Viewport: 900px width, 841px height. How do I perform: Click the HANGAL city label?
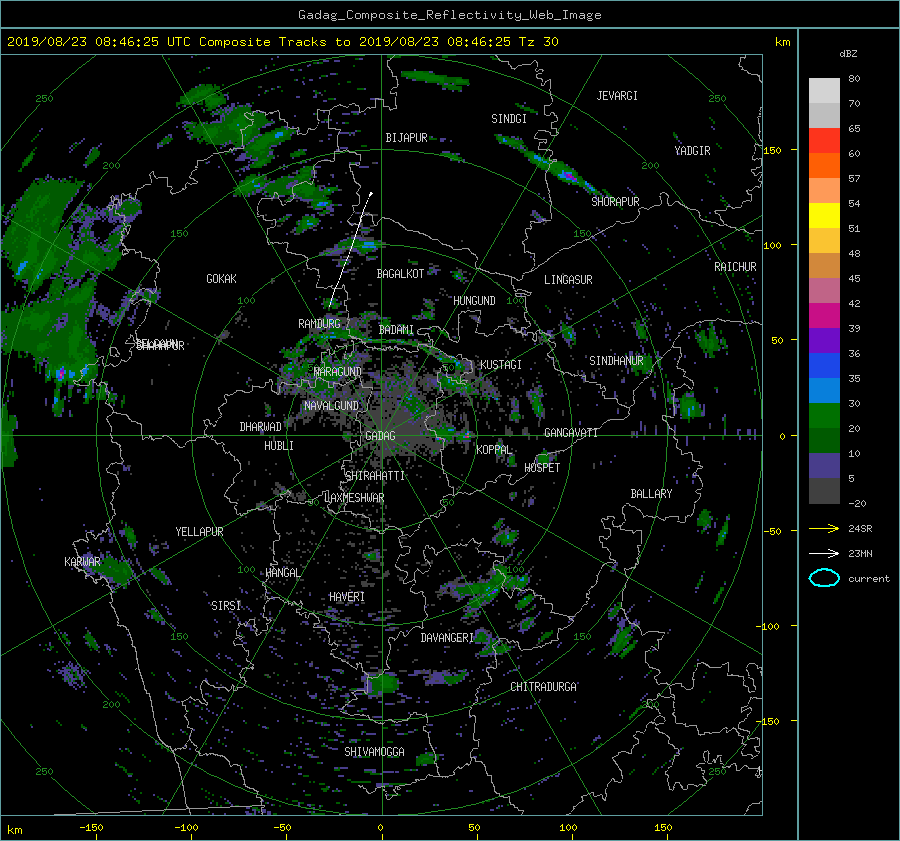click(283, 573)
